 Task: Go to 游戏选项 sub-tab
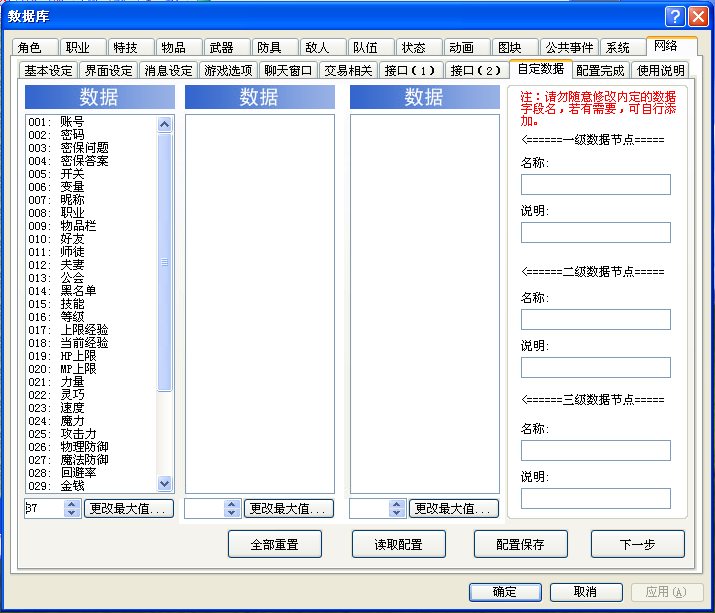(228, 71)
